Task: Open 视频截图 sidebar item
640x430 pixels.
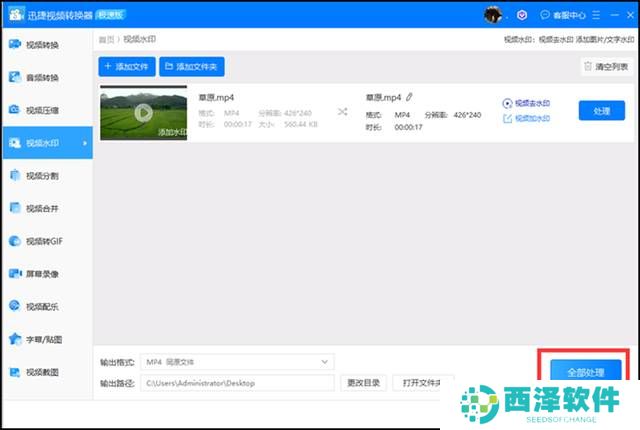Action: (47, 372)
